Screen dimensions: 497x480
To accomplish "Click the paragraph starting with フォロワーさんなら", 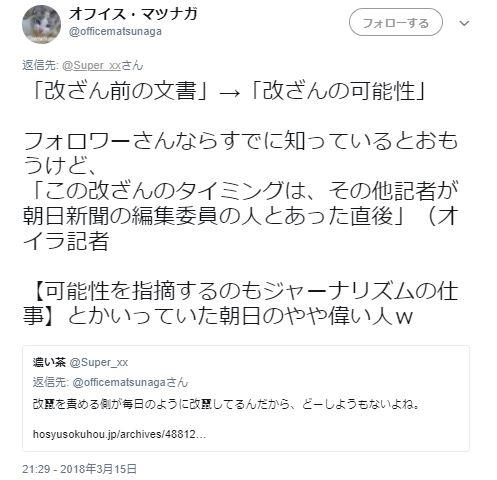I will click(x=240, y=153).
